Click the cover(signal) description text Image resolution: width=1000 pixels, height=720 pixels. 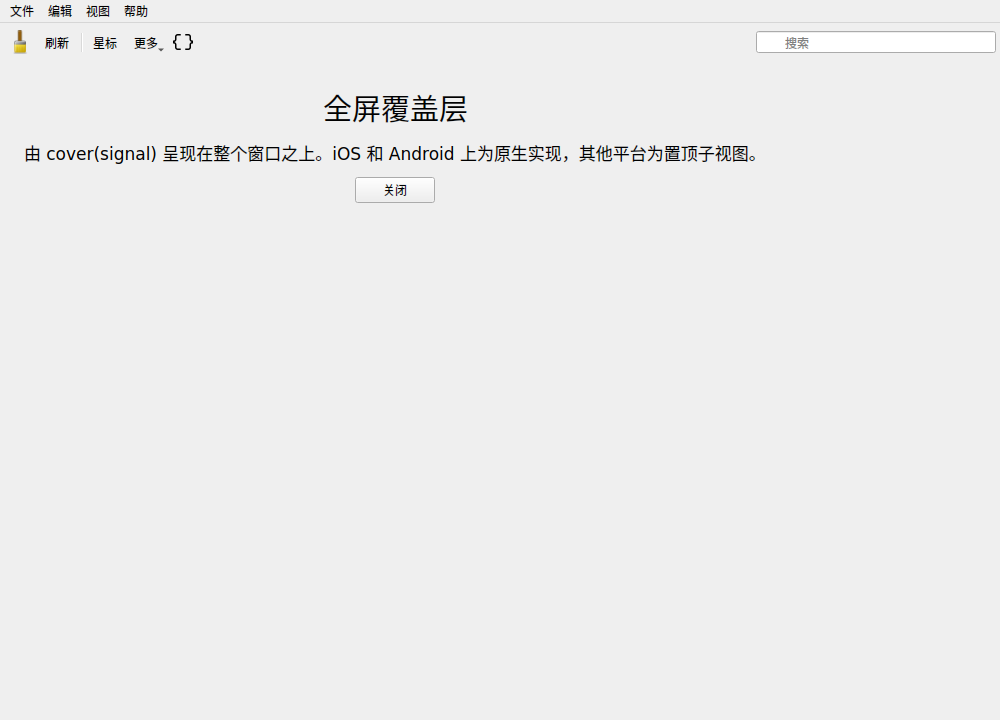click(x=392, y=154)
